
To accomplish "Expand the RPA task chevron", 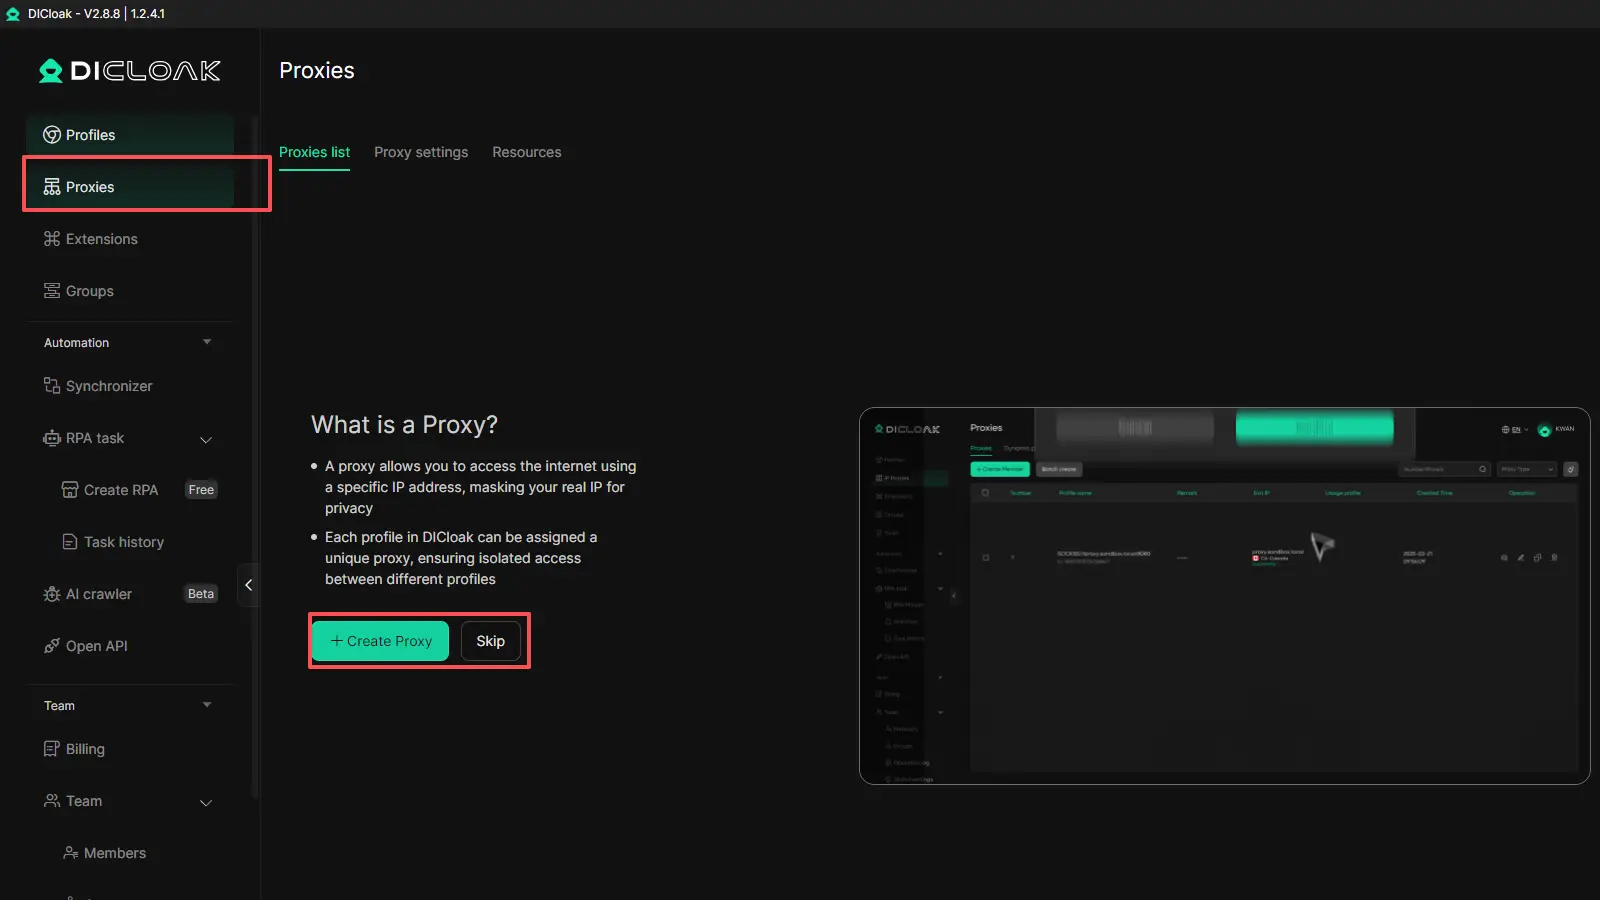I will point(206,439).
